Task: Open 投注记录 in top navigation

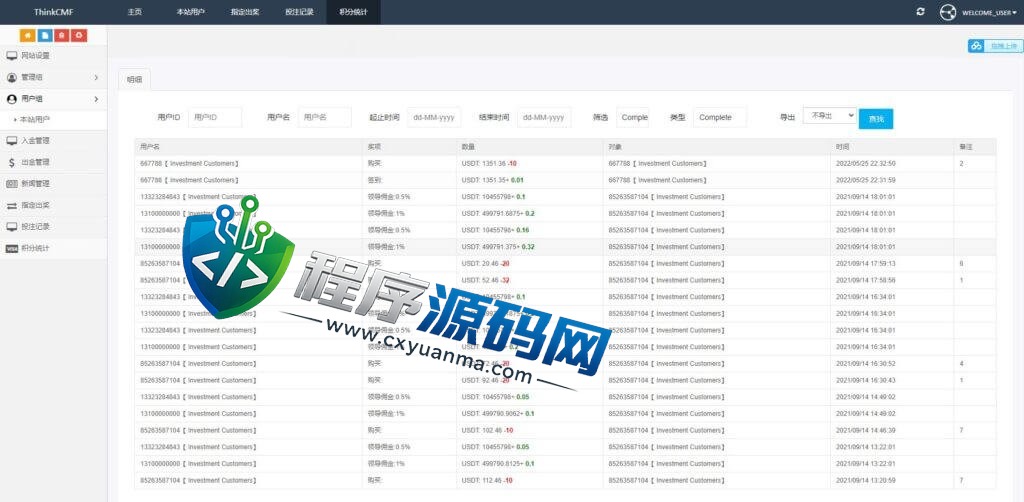Action: [x=299, y=12]
